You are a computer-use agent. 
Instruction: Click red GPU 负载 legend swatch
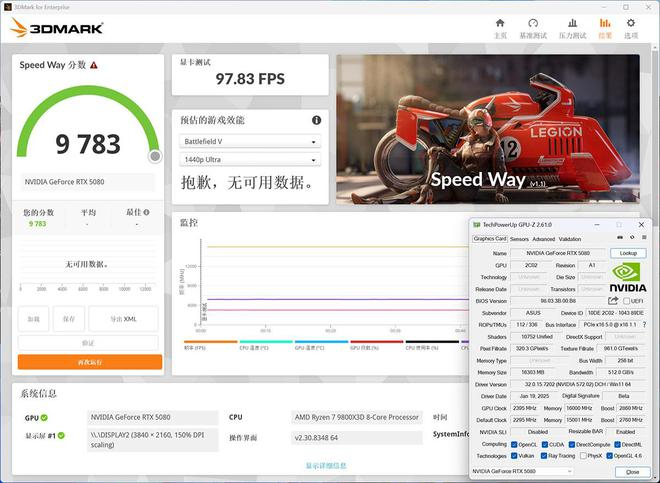click(377, 342)
